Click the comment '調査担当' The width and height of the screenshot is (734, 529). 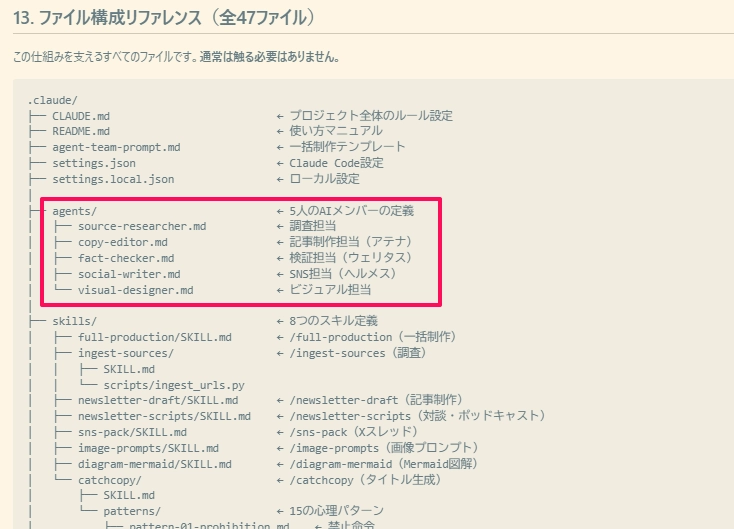pos(312,226)
